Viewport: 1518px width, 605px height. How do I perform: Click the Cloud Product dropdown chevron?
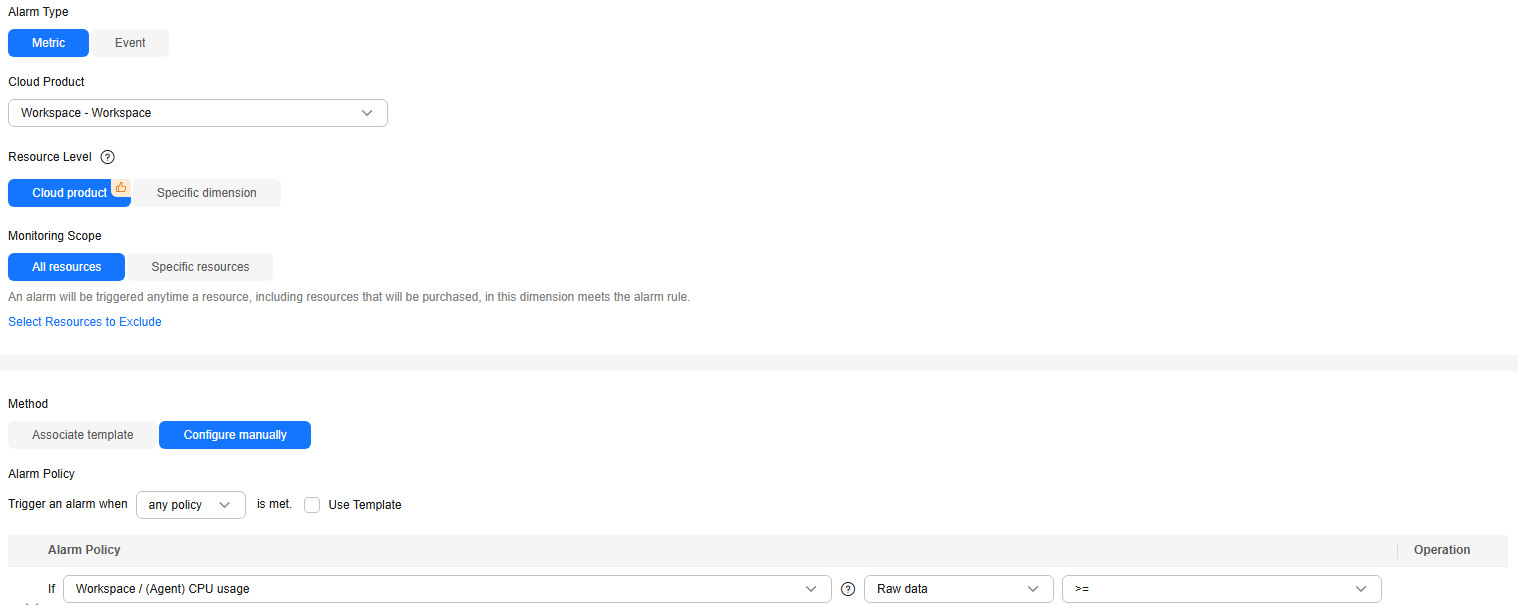367,113
